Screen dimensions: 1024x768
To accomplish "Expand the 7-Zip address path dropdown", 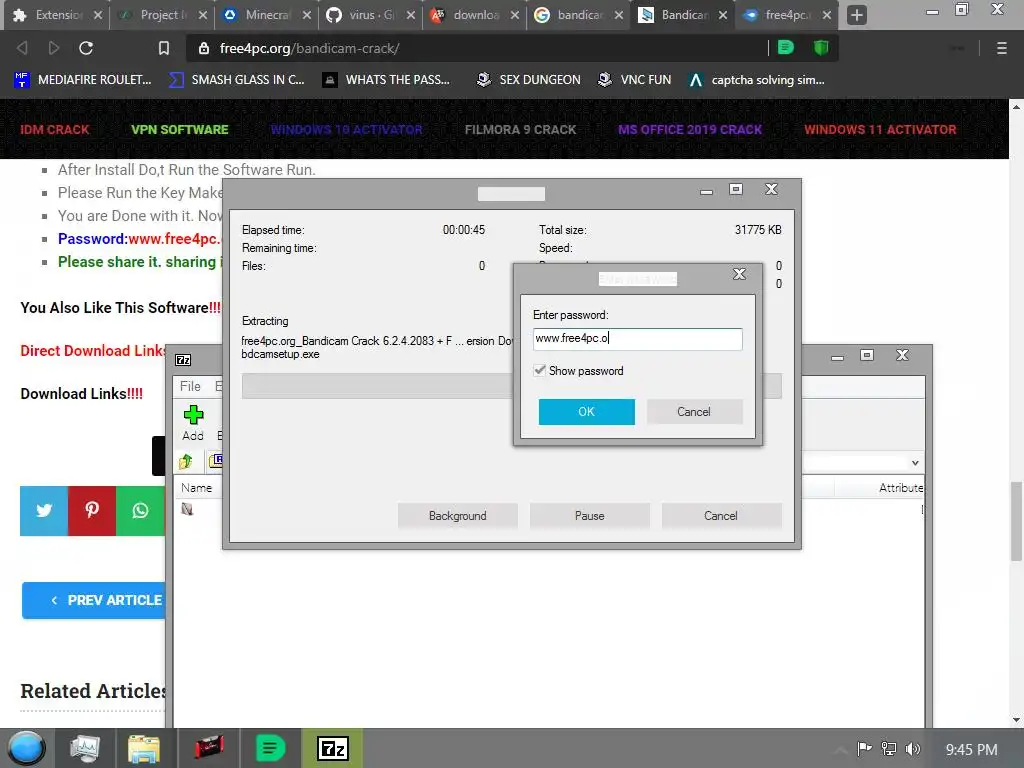I will (915, 462).
